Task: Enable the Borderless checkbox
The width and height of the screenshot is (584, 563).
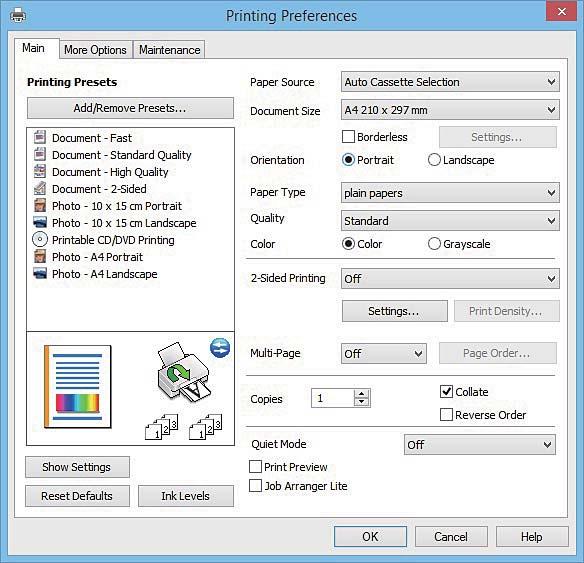Action: [x=348, y=137]
